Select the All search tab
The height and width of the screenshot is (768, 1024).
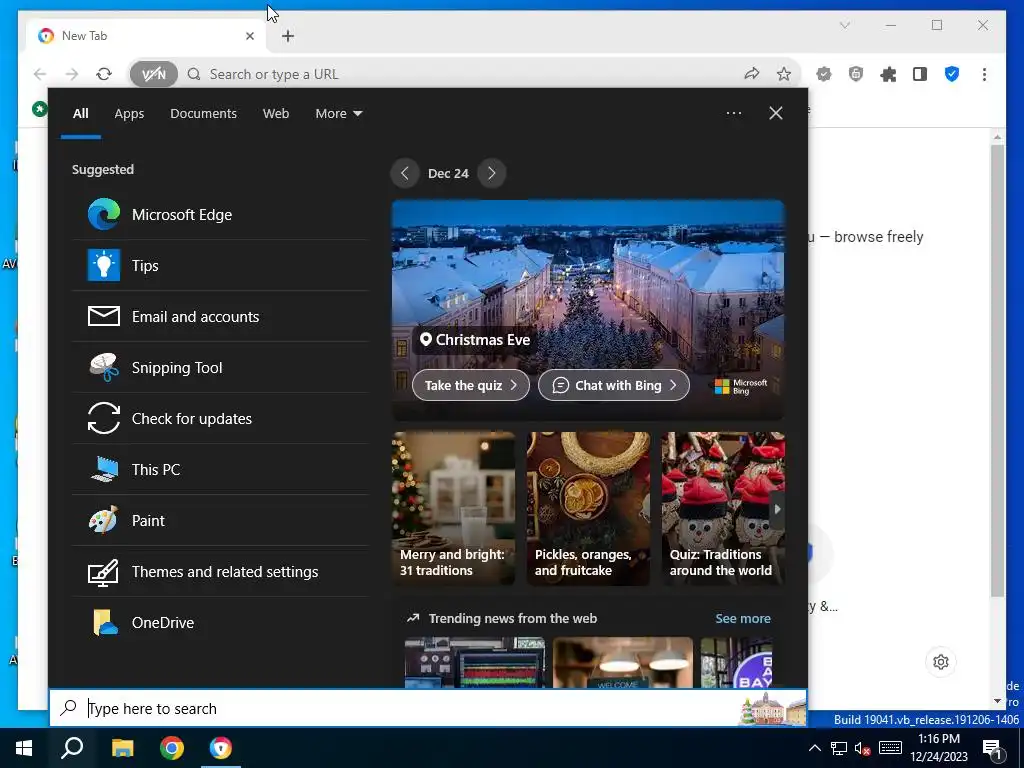click(x=80, y=114)
